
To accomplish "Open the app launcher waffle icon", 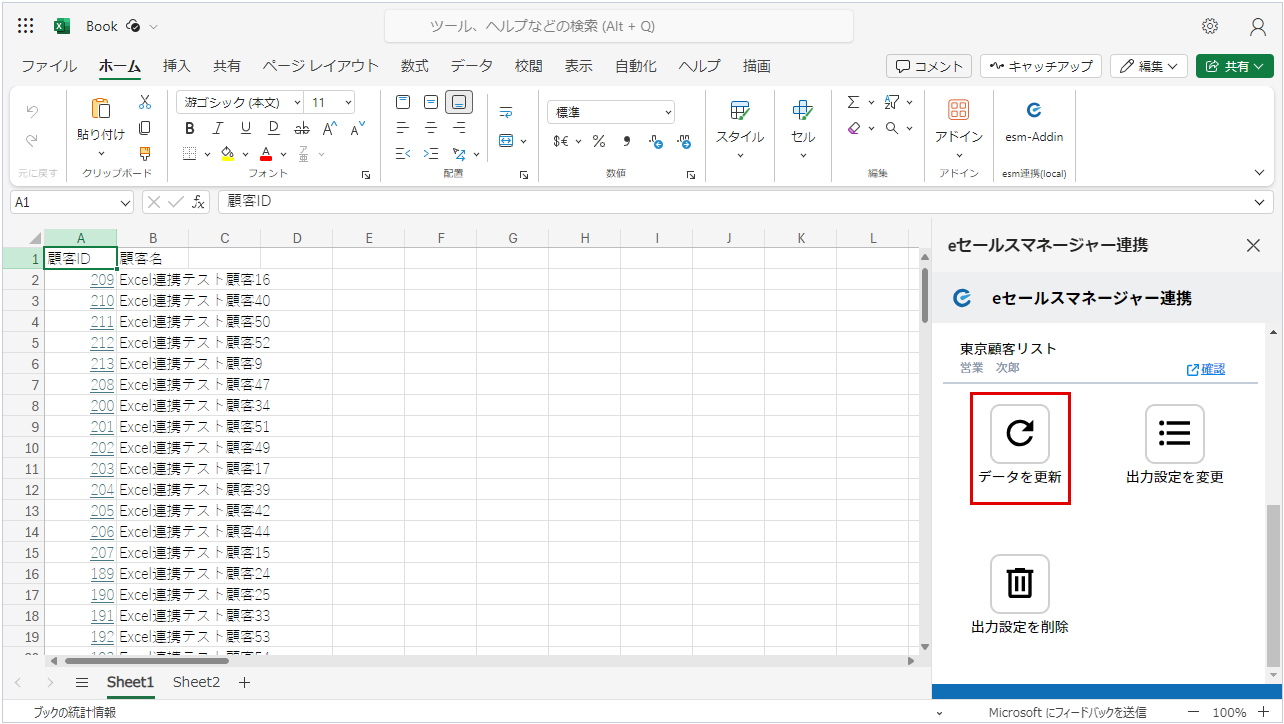I will click(x=26, y=26).
